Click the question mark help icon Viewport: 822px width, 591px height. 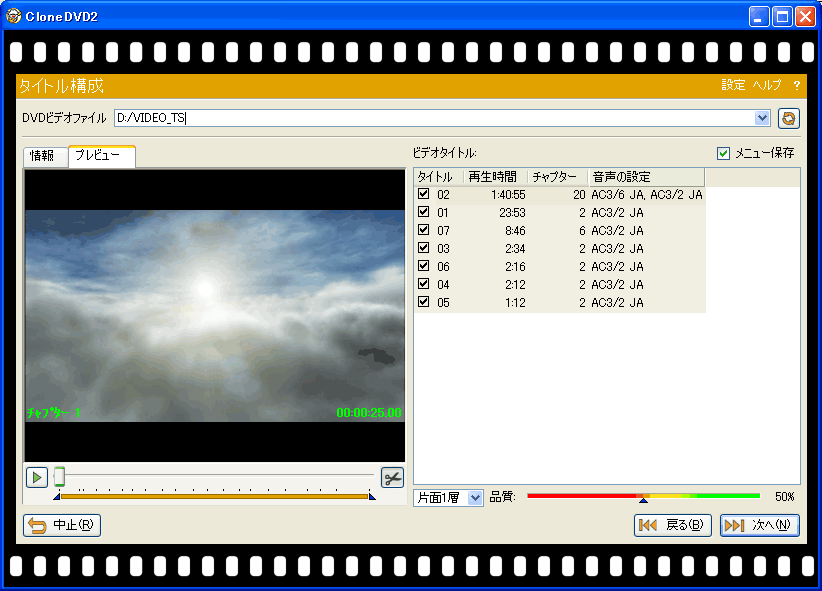[x=796, y=85]
